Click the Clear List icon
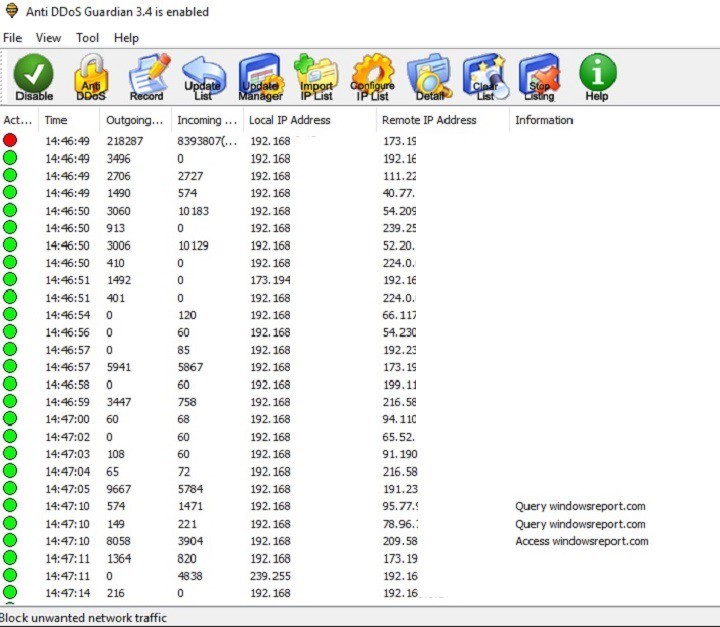 point(485,77)
